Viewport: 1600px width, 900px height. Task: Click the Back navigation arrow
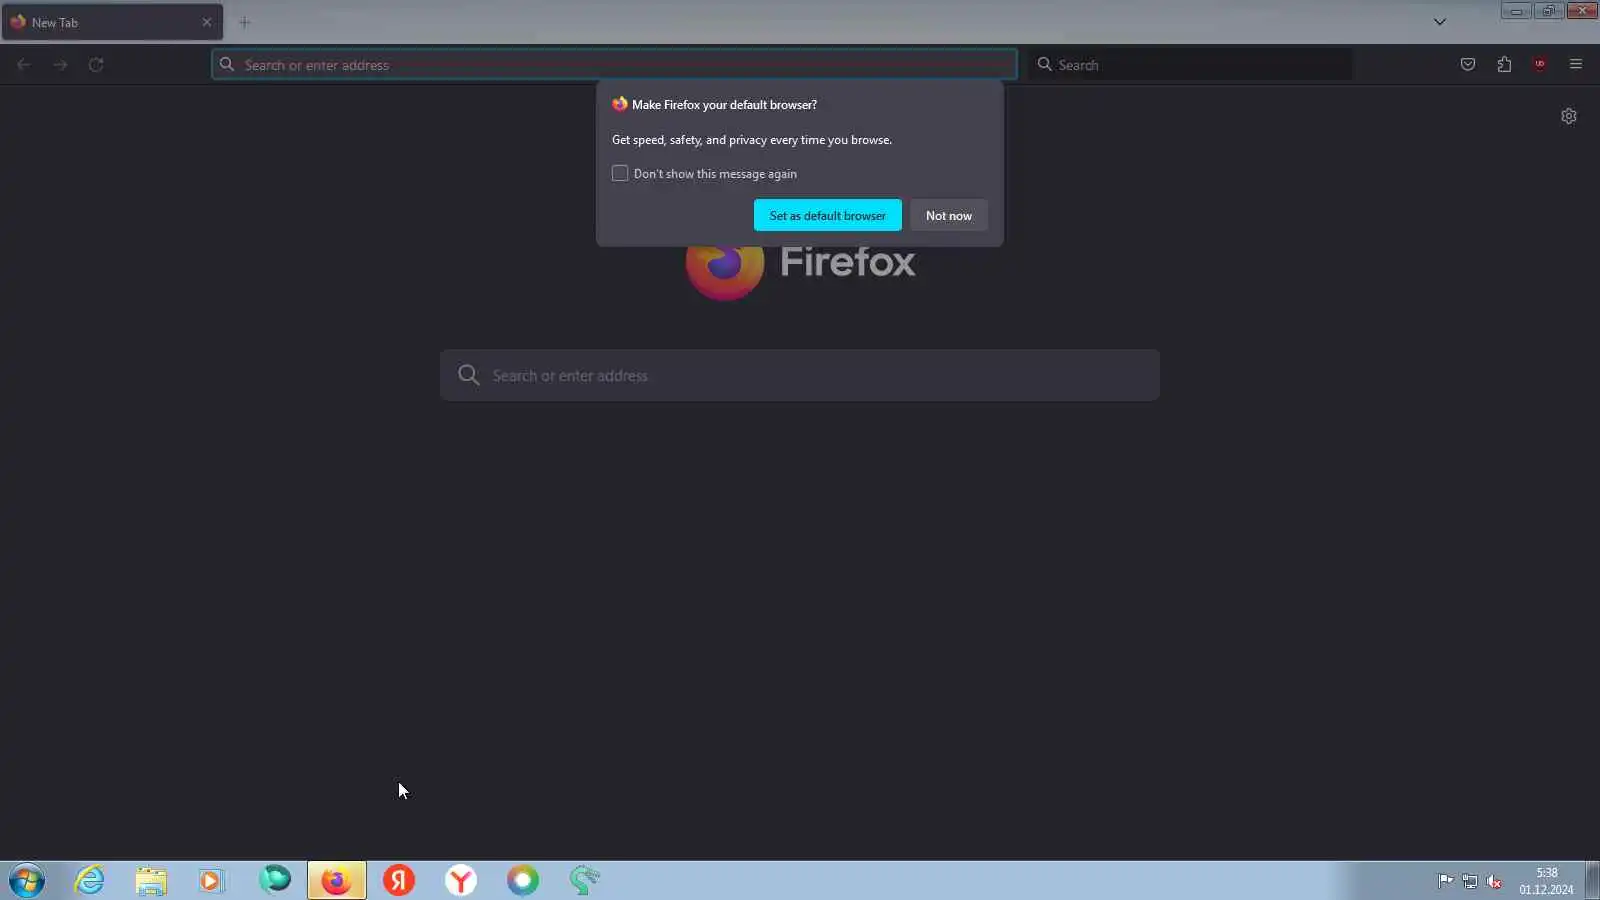pyautogui.click(x=24, y=65)
